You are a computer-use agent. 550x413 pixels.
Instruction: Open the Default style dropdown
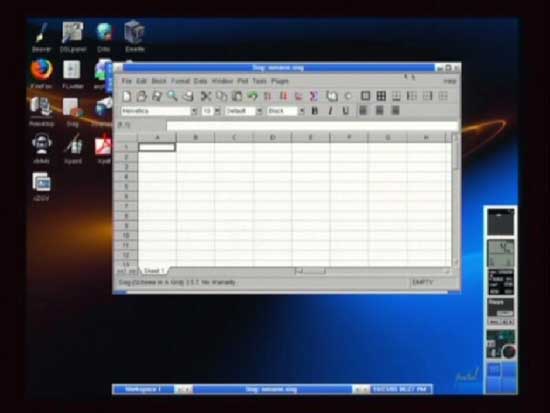[259, 111]
